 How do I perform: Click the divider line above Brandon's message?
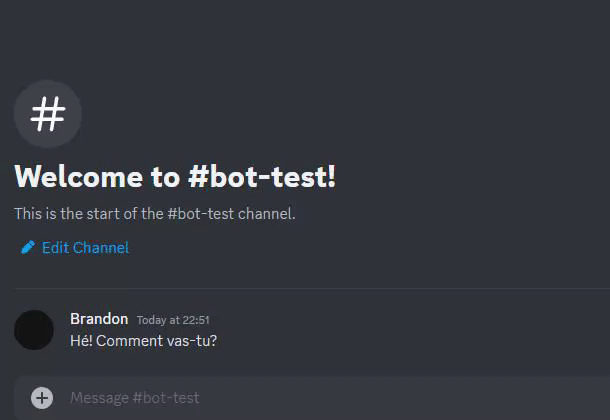[313, 289]
